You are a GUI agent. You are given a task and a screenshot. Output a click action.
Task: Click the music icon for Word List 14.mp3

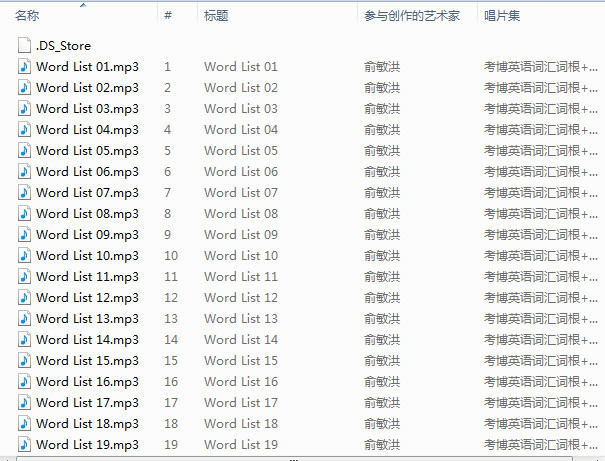24,339
